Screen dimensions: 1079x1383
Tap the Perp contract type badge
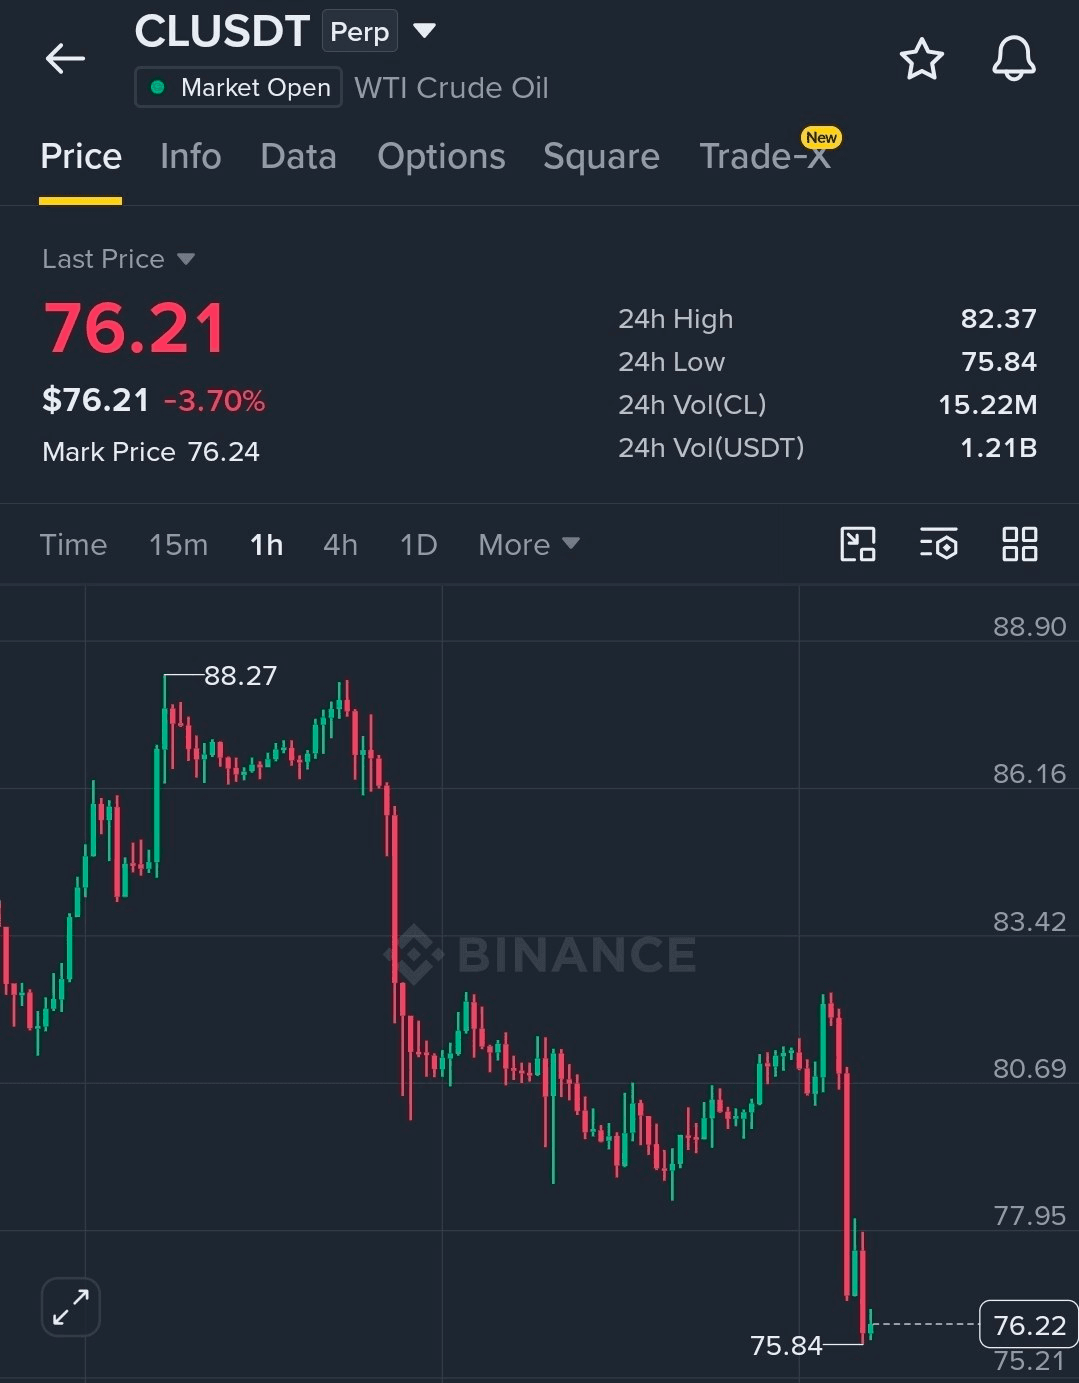(359, 31)
